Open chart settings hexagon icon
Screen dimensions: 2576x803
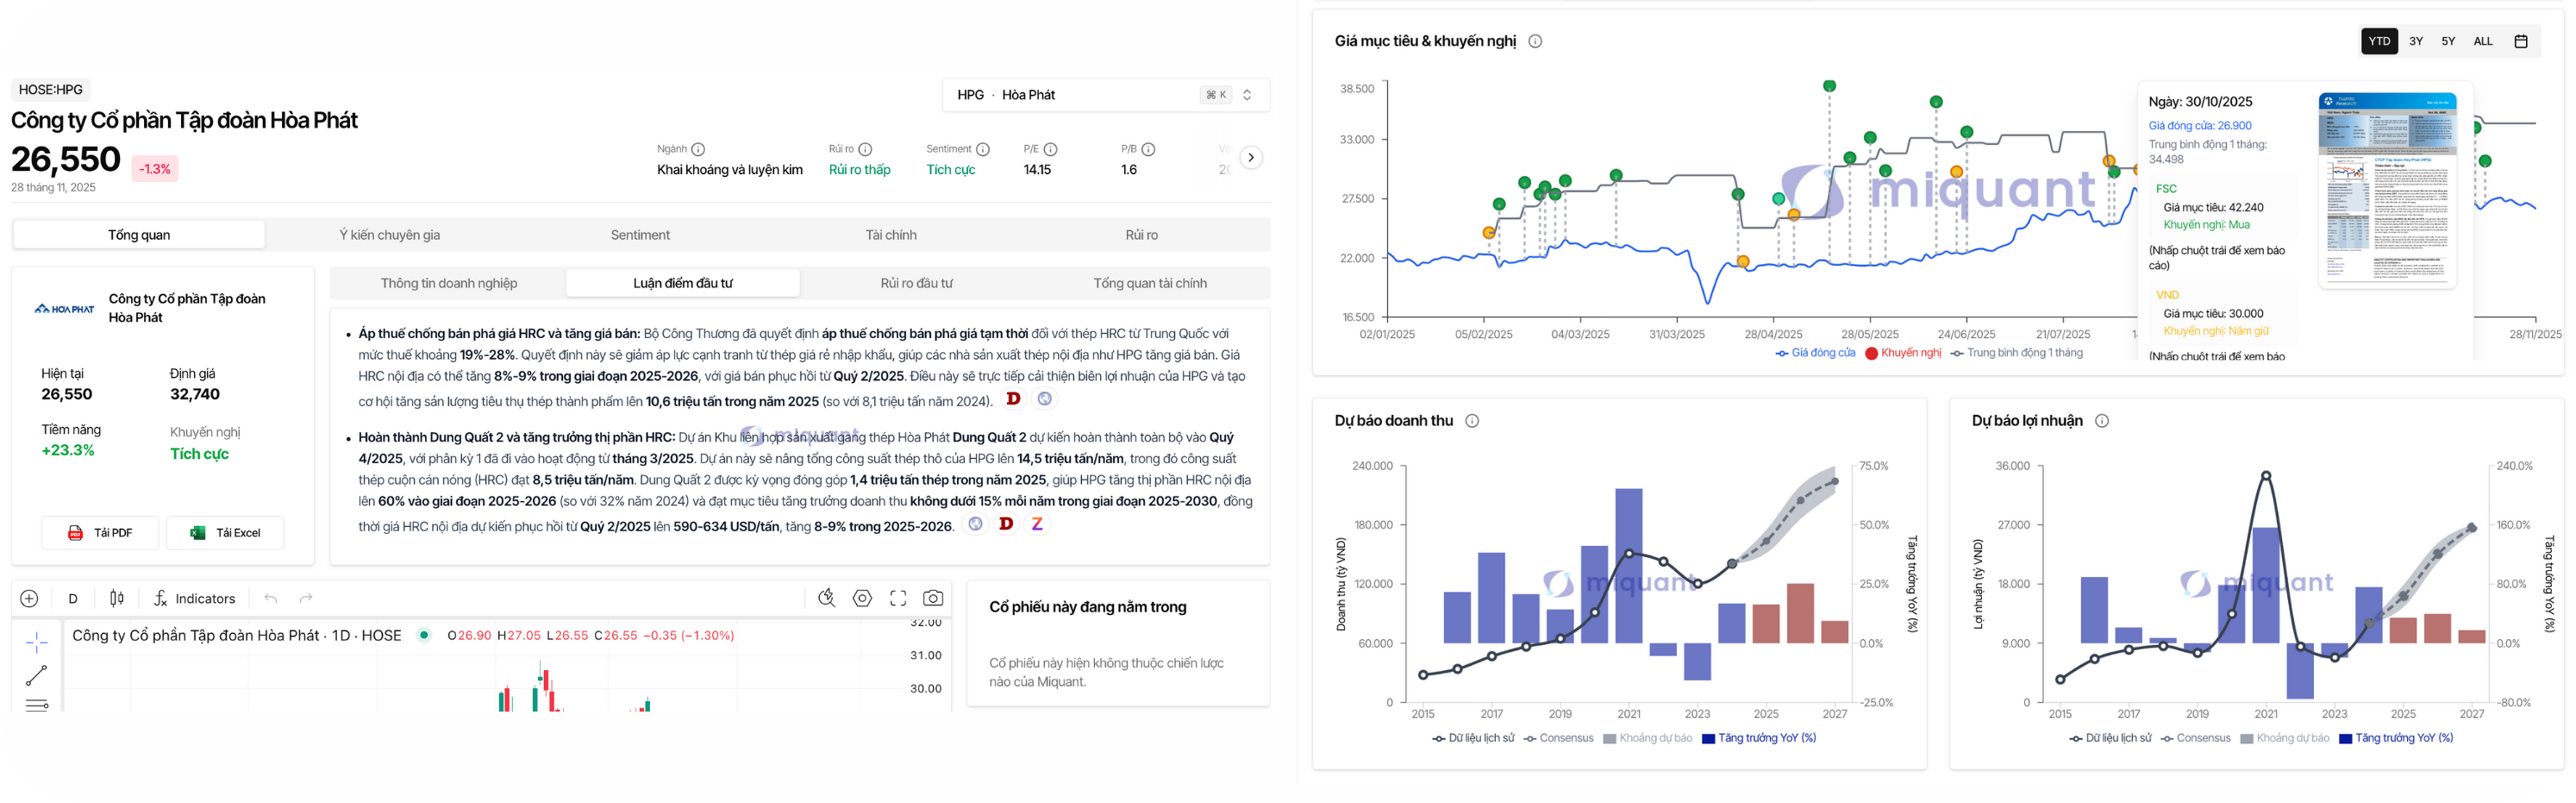[862, 598]
